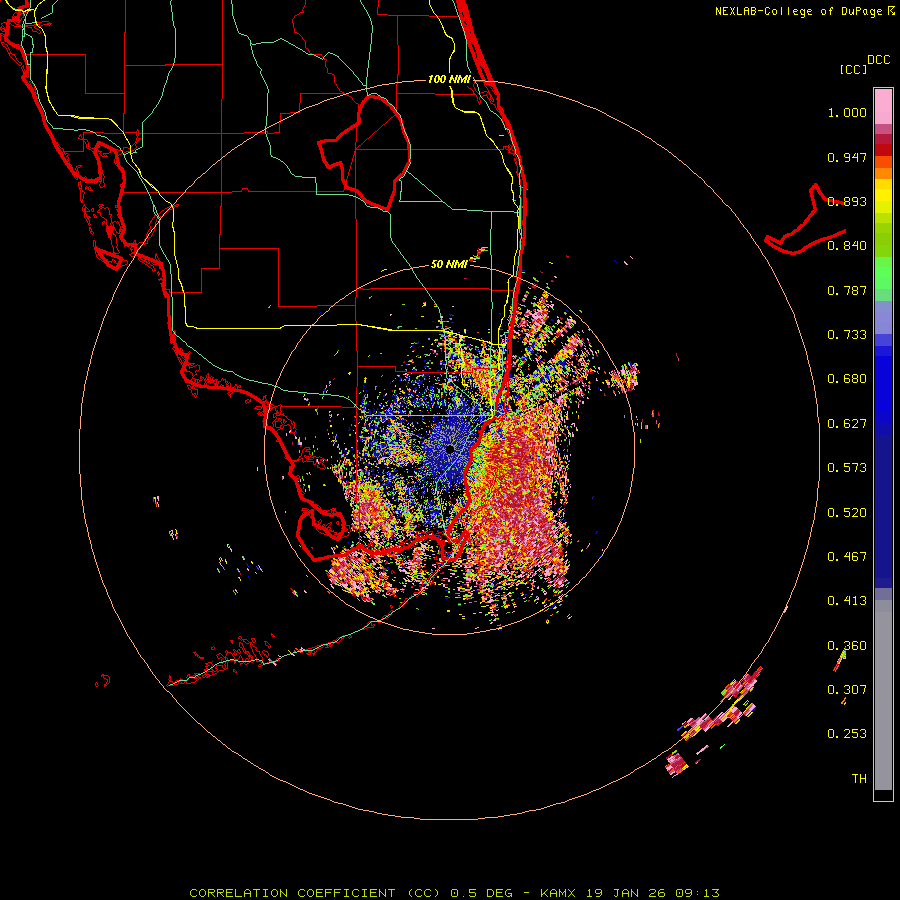Click the Correlation Coefficient KAMX caption text

point(454,893)
